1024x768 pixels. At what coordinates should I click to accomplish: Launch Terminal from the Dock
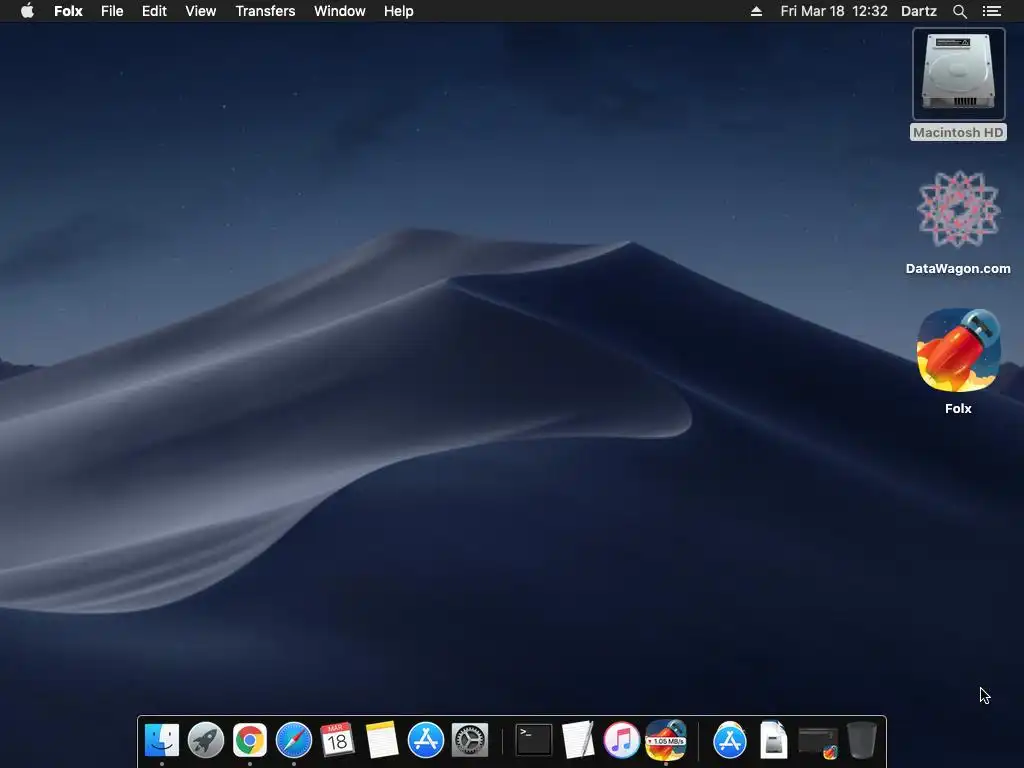coord(534,740)
